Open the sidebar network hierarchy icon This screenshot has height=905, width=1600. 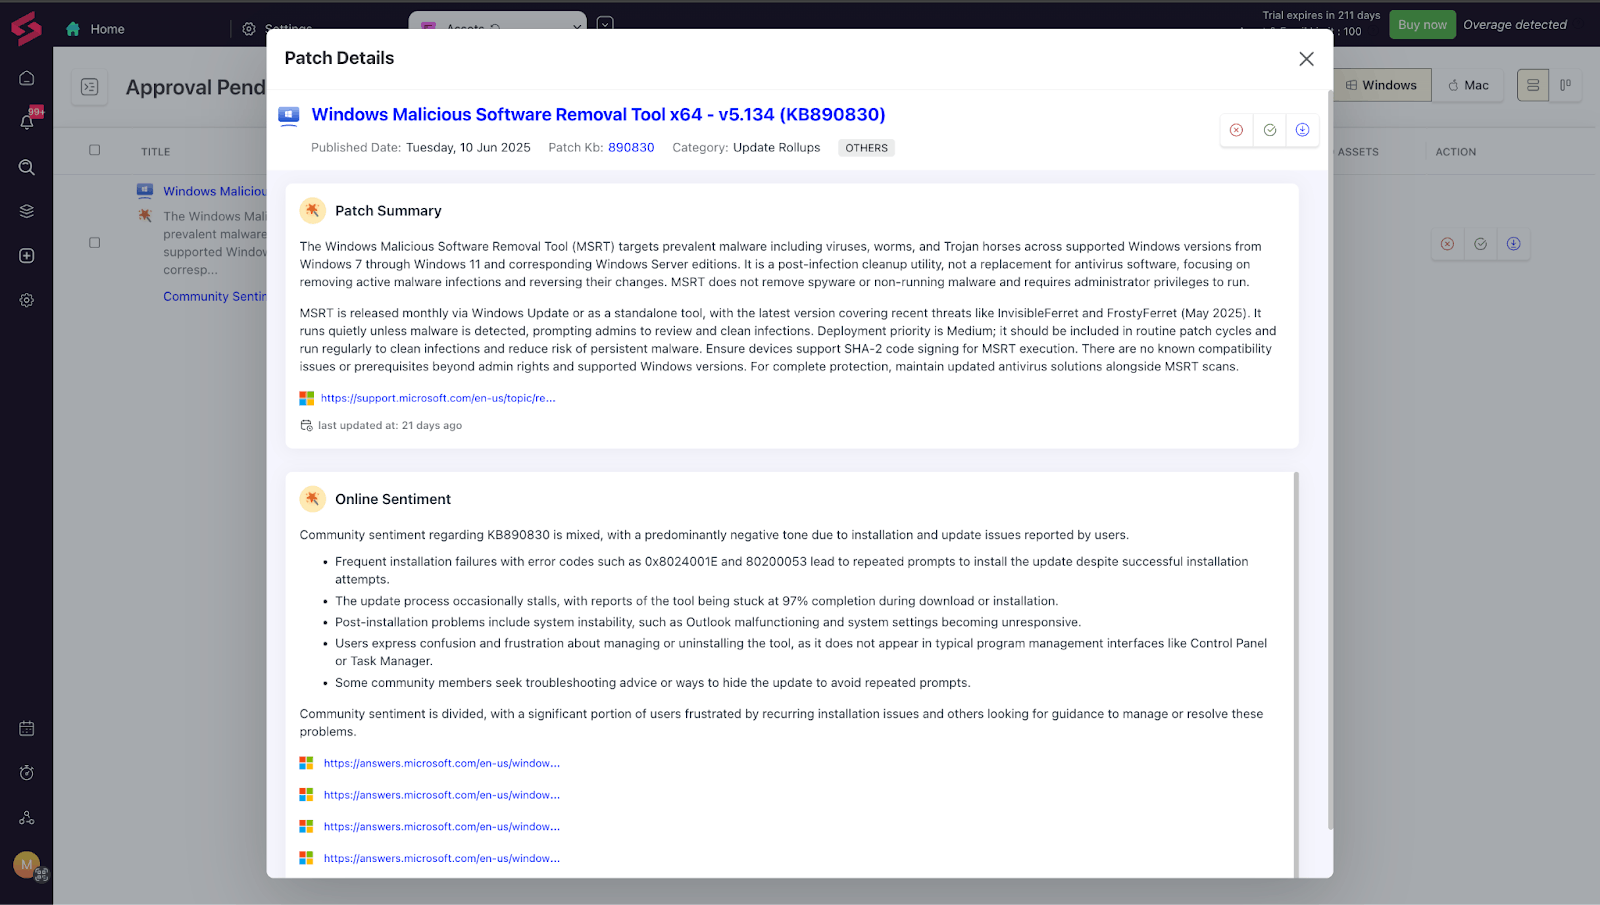pyautogui.click(x=27, y=818)
